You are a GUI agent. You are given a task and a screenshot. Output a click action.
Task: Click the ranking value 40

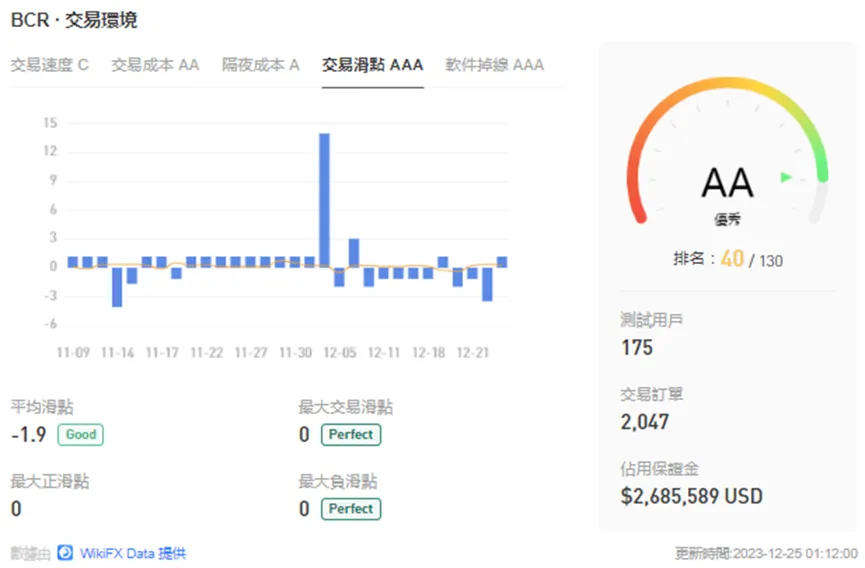coord(732,259)
